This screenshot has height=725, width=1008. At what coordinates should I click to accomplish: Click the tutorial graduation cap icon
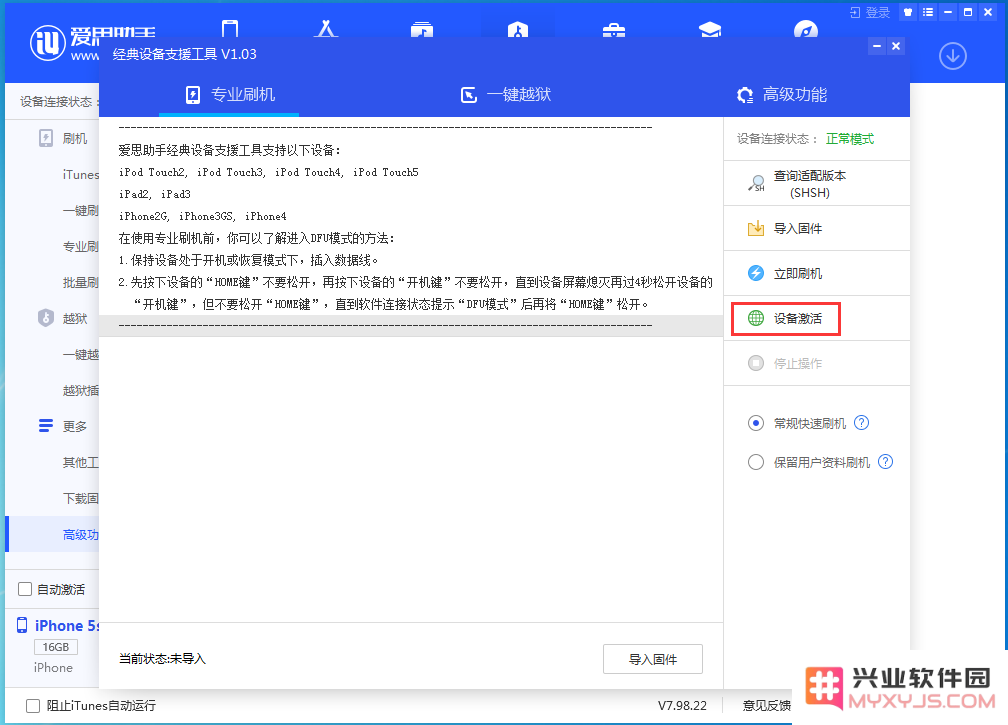710,30
